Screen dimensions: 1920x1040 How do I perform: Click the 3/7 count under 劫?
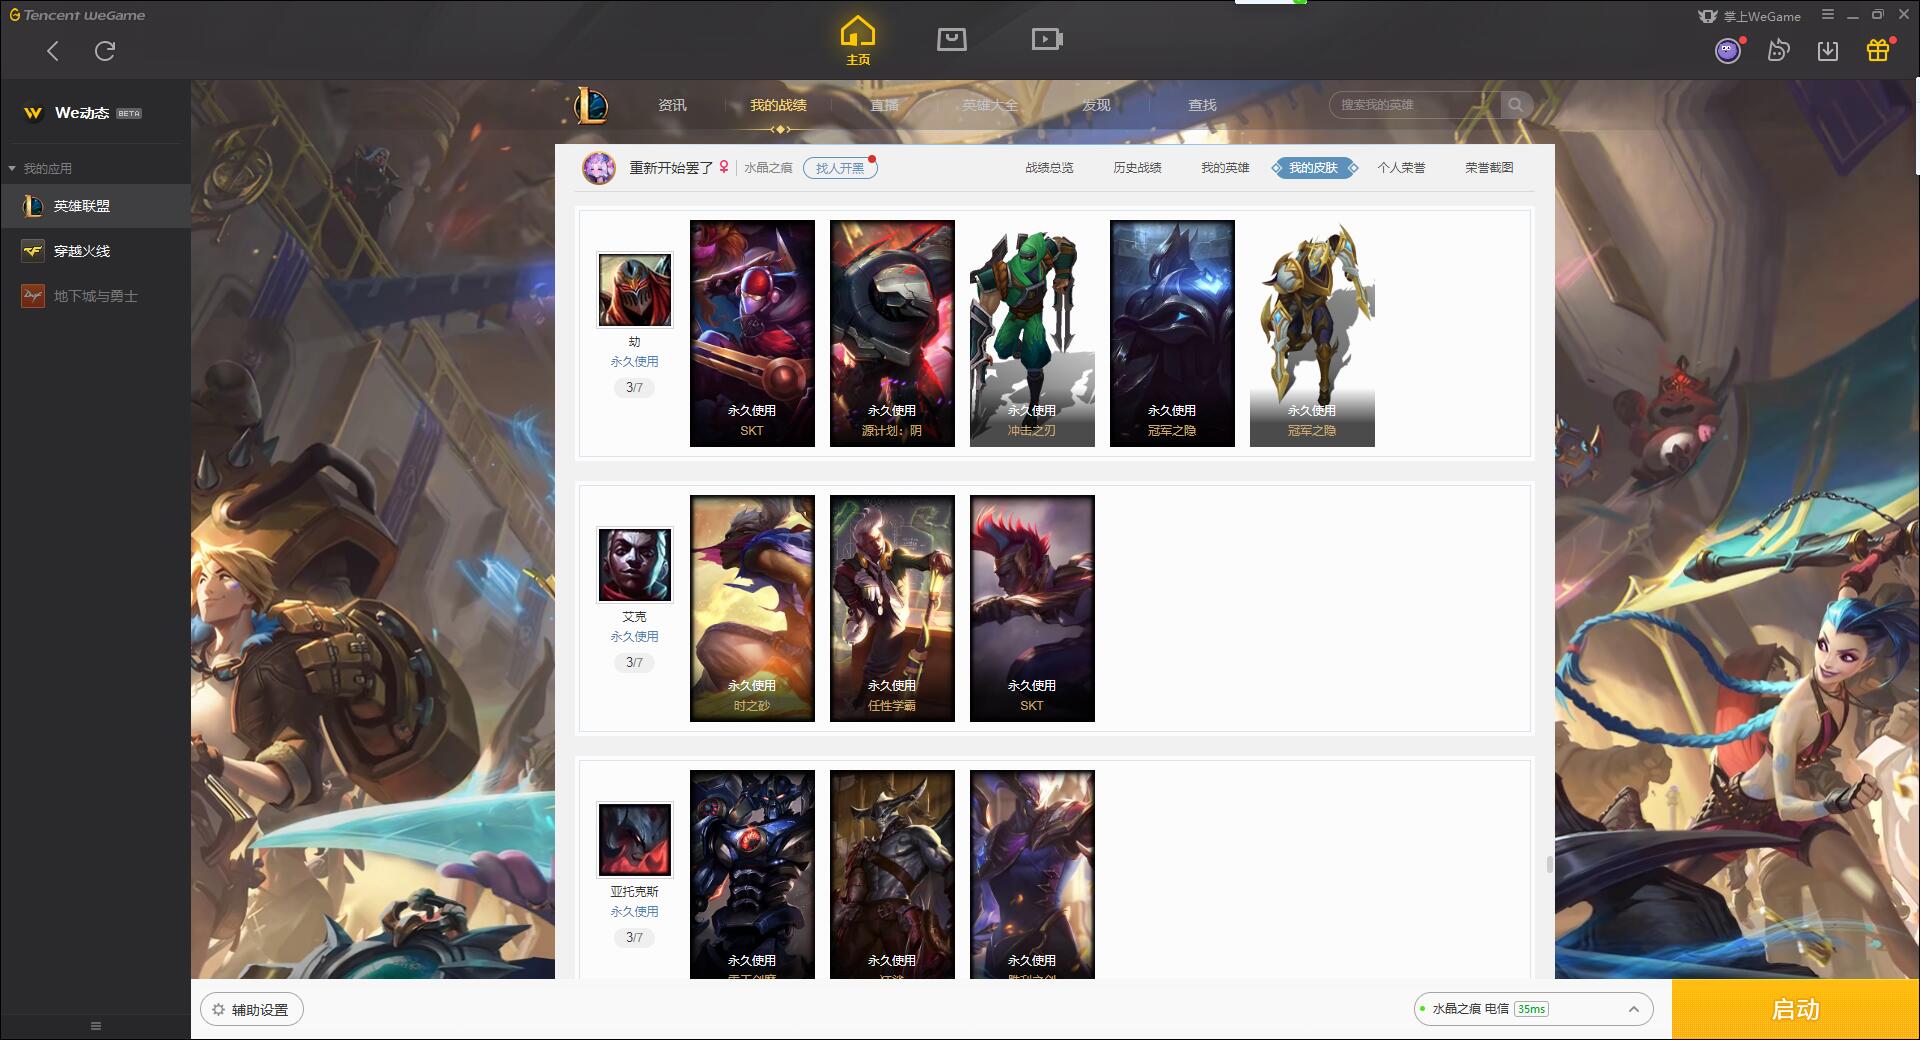(x=634, y=387)
